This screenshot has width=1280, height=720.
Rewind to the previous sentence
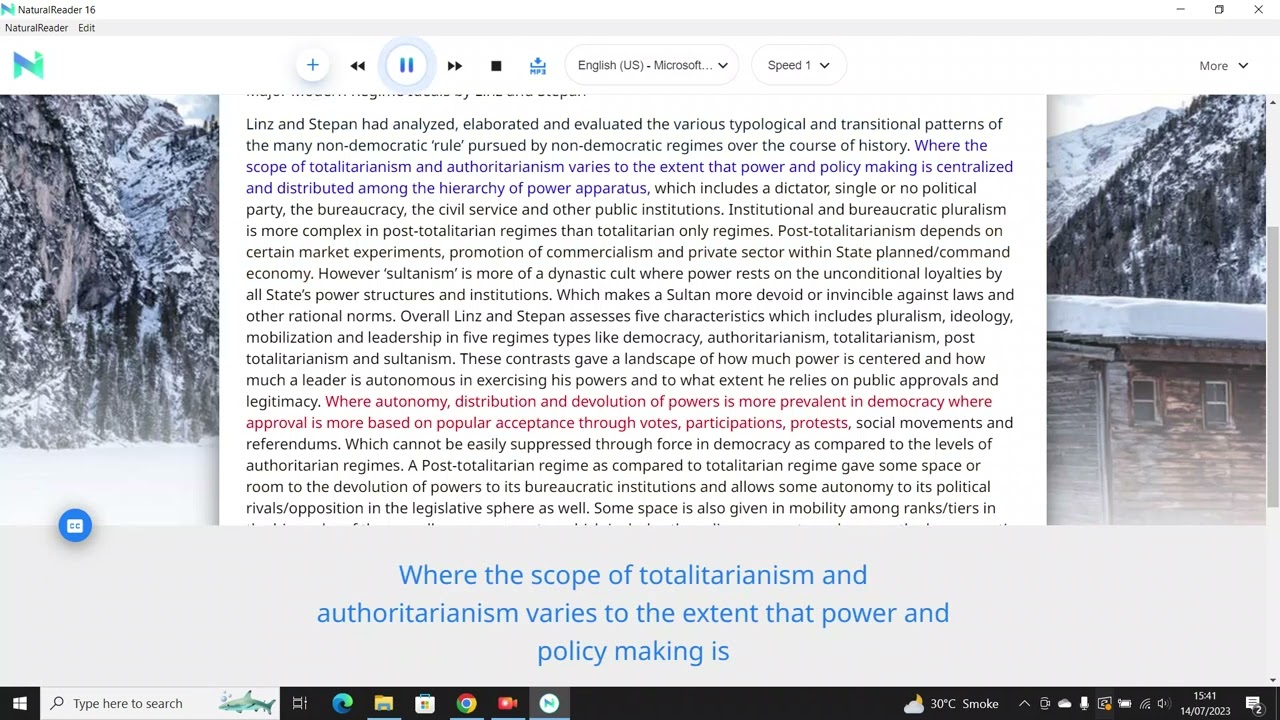pos(358,66)
